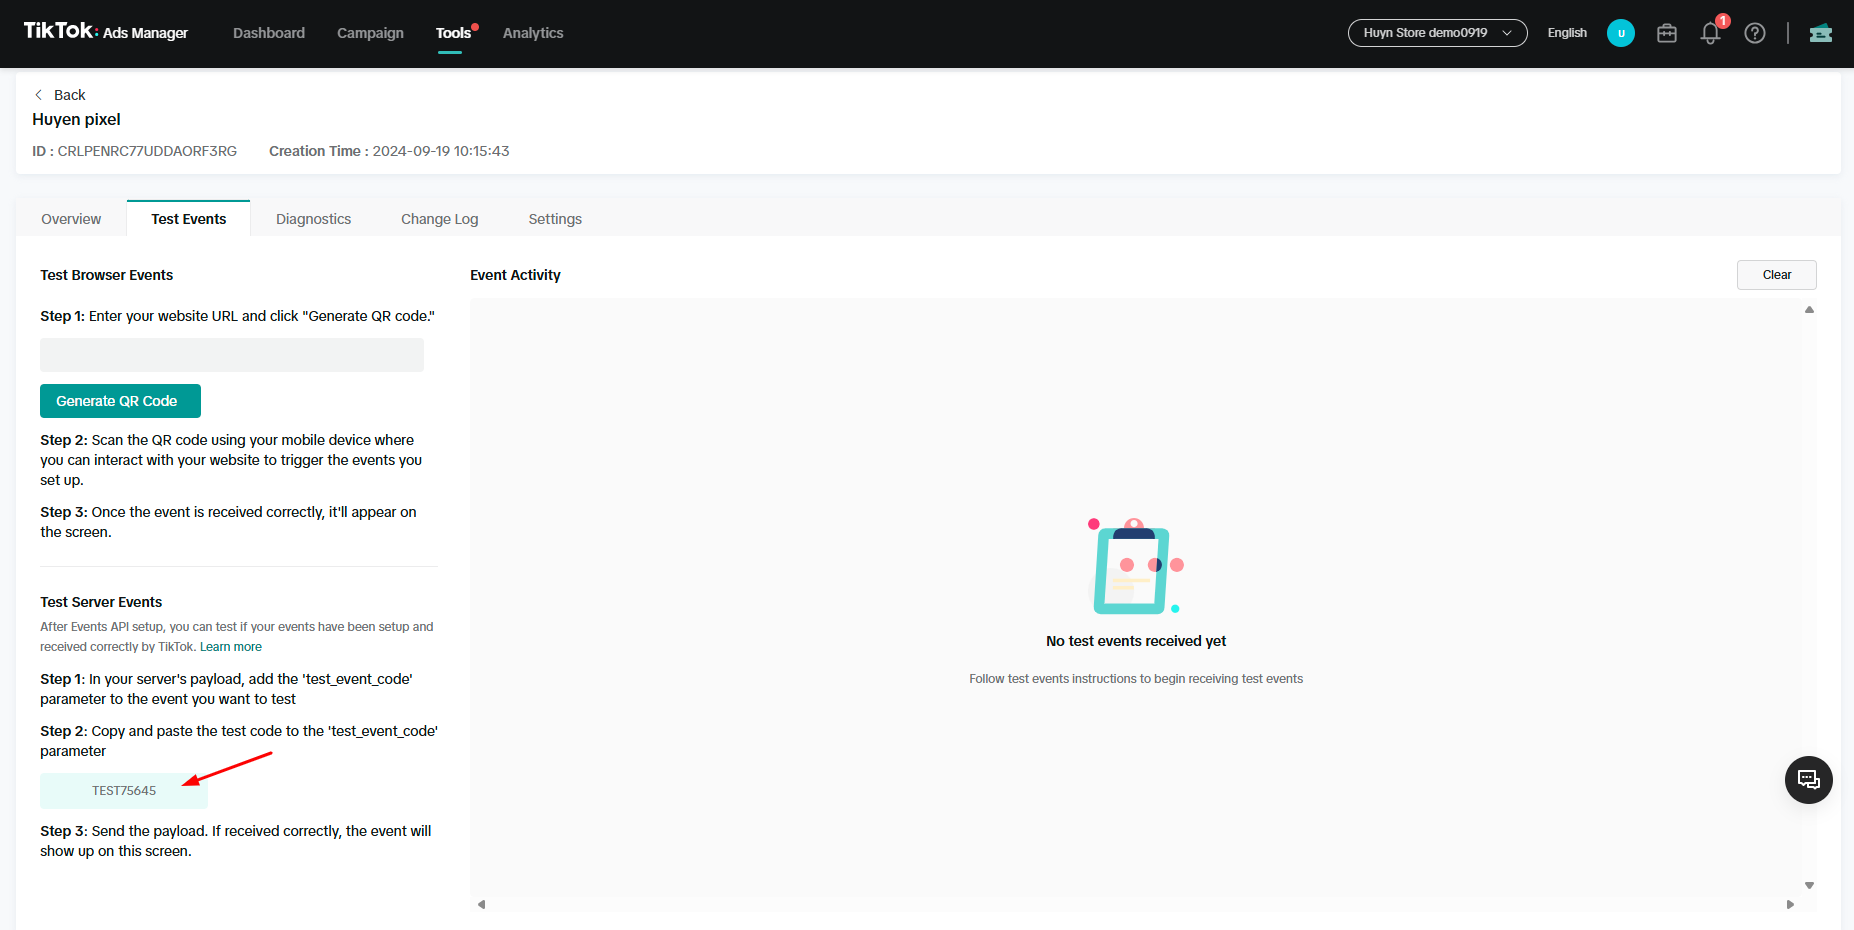1854x930 pixels.
Task: Click the TikTok Ads Manager logo
Action: tap(105, 32)
